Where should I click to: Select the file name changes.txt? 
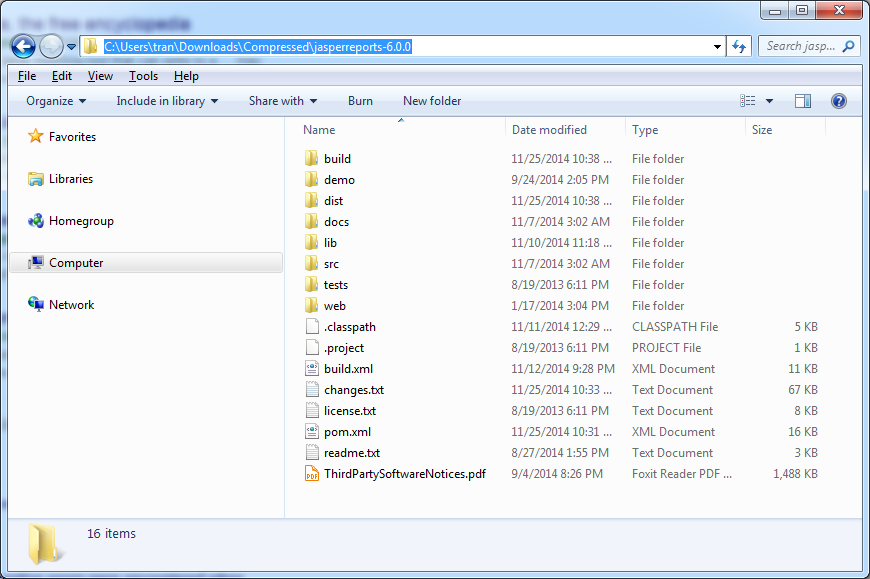(x=354, y=390)
